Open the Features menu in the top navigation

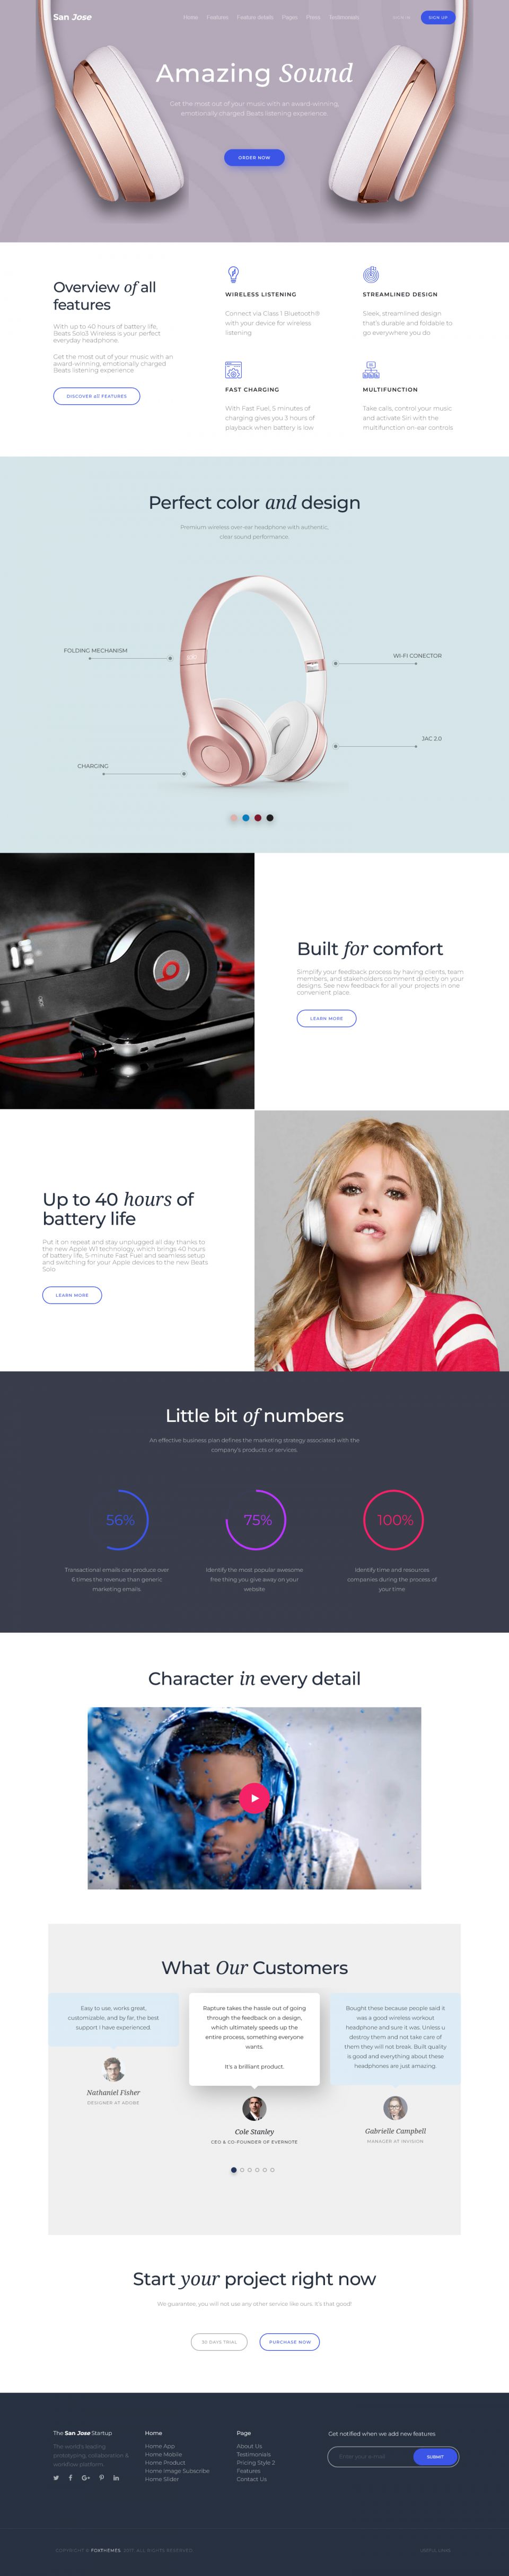(217, 17)
